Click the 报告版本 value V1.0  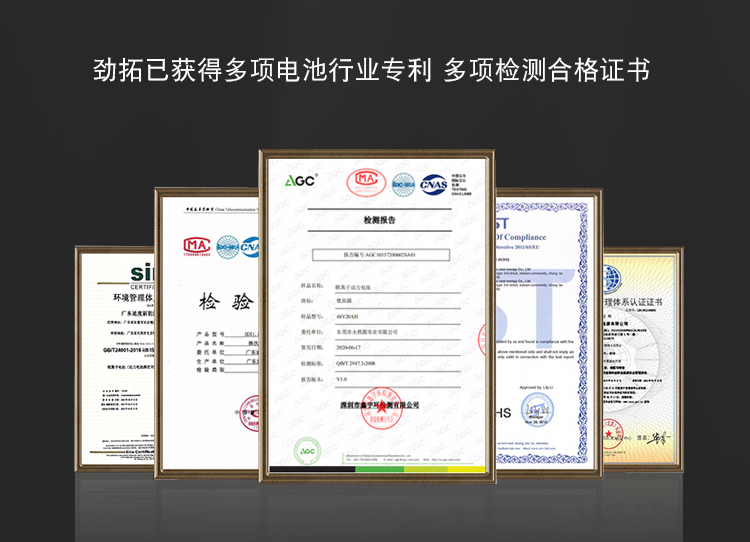click(x=342, y=379)
